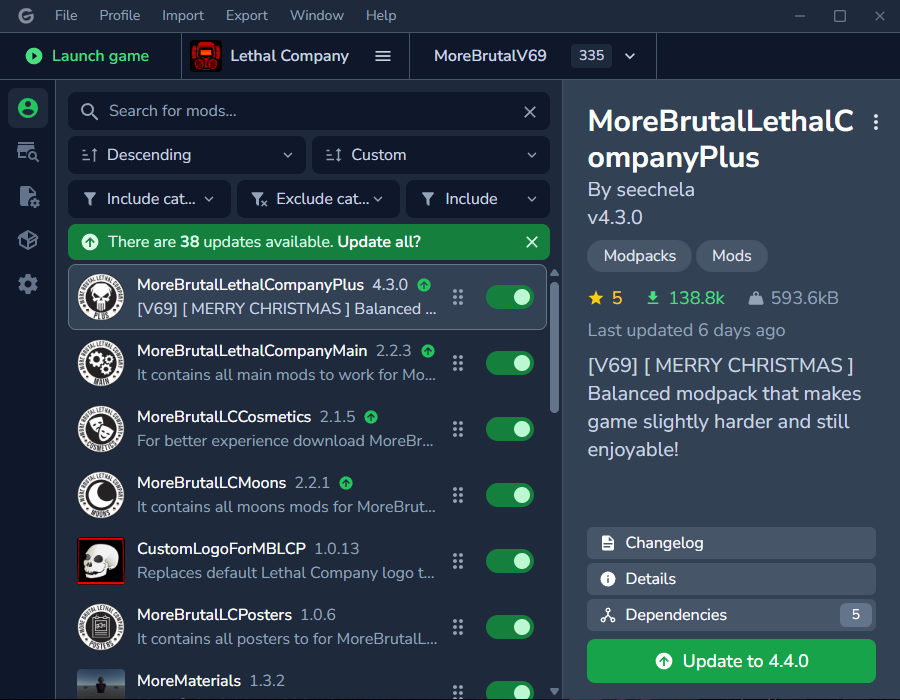This screenshot has height=700, width=900.
Task: Open the browse mods sidebar icon
Action: coord(28,152)
